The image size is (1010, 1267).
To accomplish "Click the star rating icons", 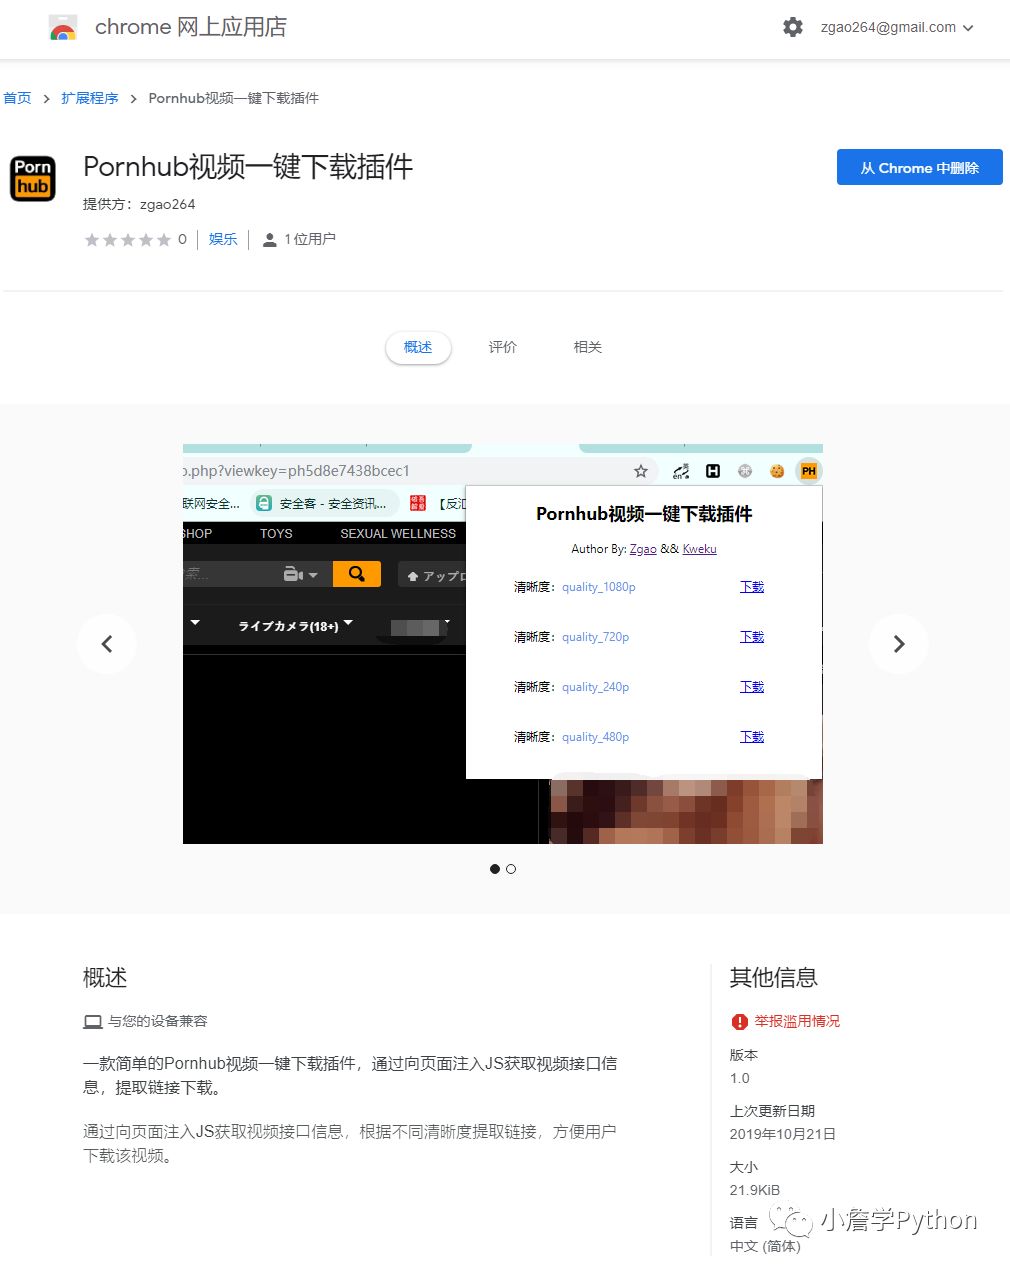I will tap(128, 239).
